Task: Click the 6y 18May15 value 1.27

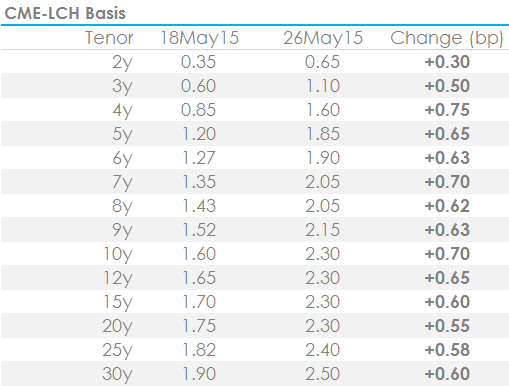Action: (199, 158)
